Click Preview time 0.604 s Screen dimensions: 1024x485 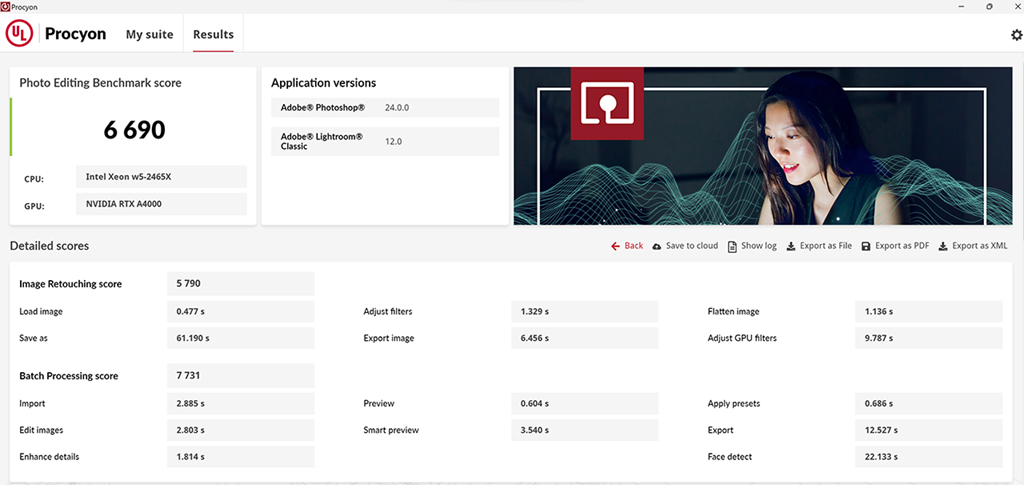coord(584,403)
